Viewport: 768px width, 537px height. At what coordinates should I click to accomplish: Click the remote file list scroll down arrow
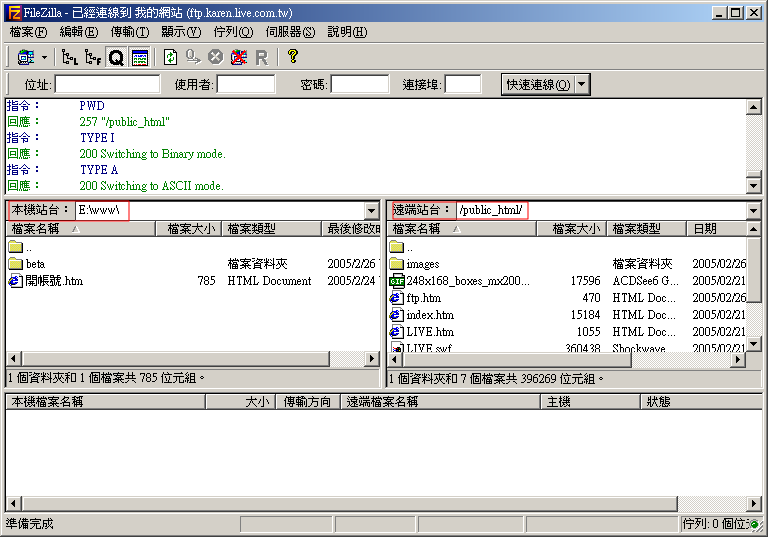point(753,344)
